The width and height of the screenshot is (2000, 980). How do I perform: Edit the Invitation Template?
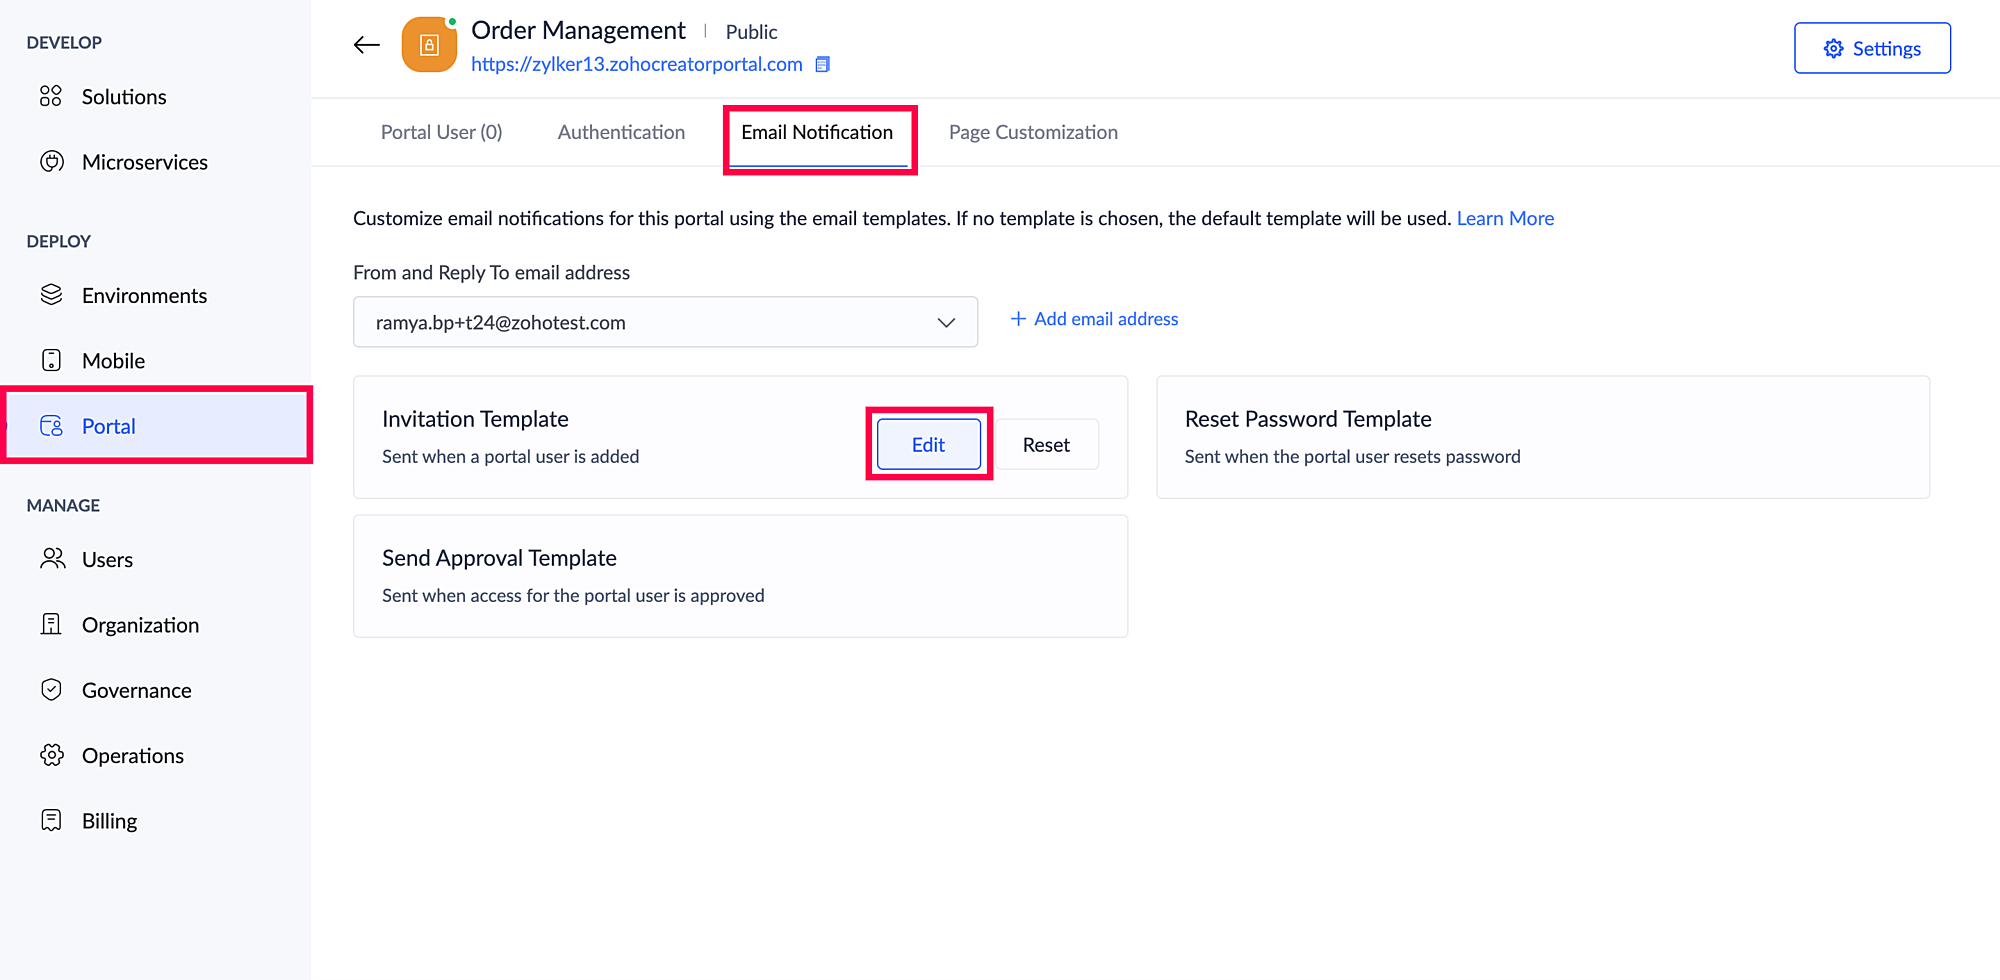928,445
